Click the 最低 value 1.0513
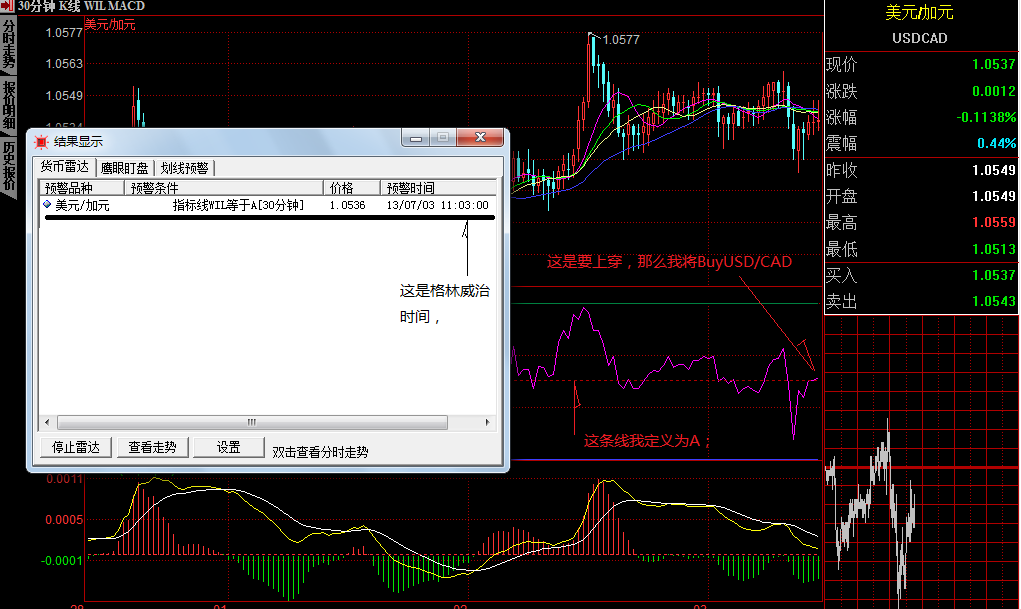Screen dimensions: 1021x609 994,249
